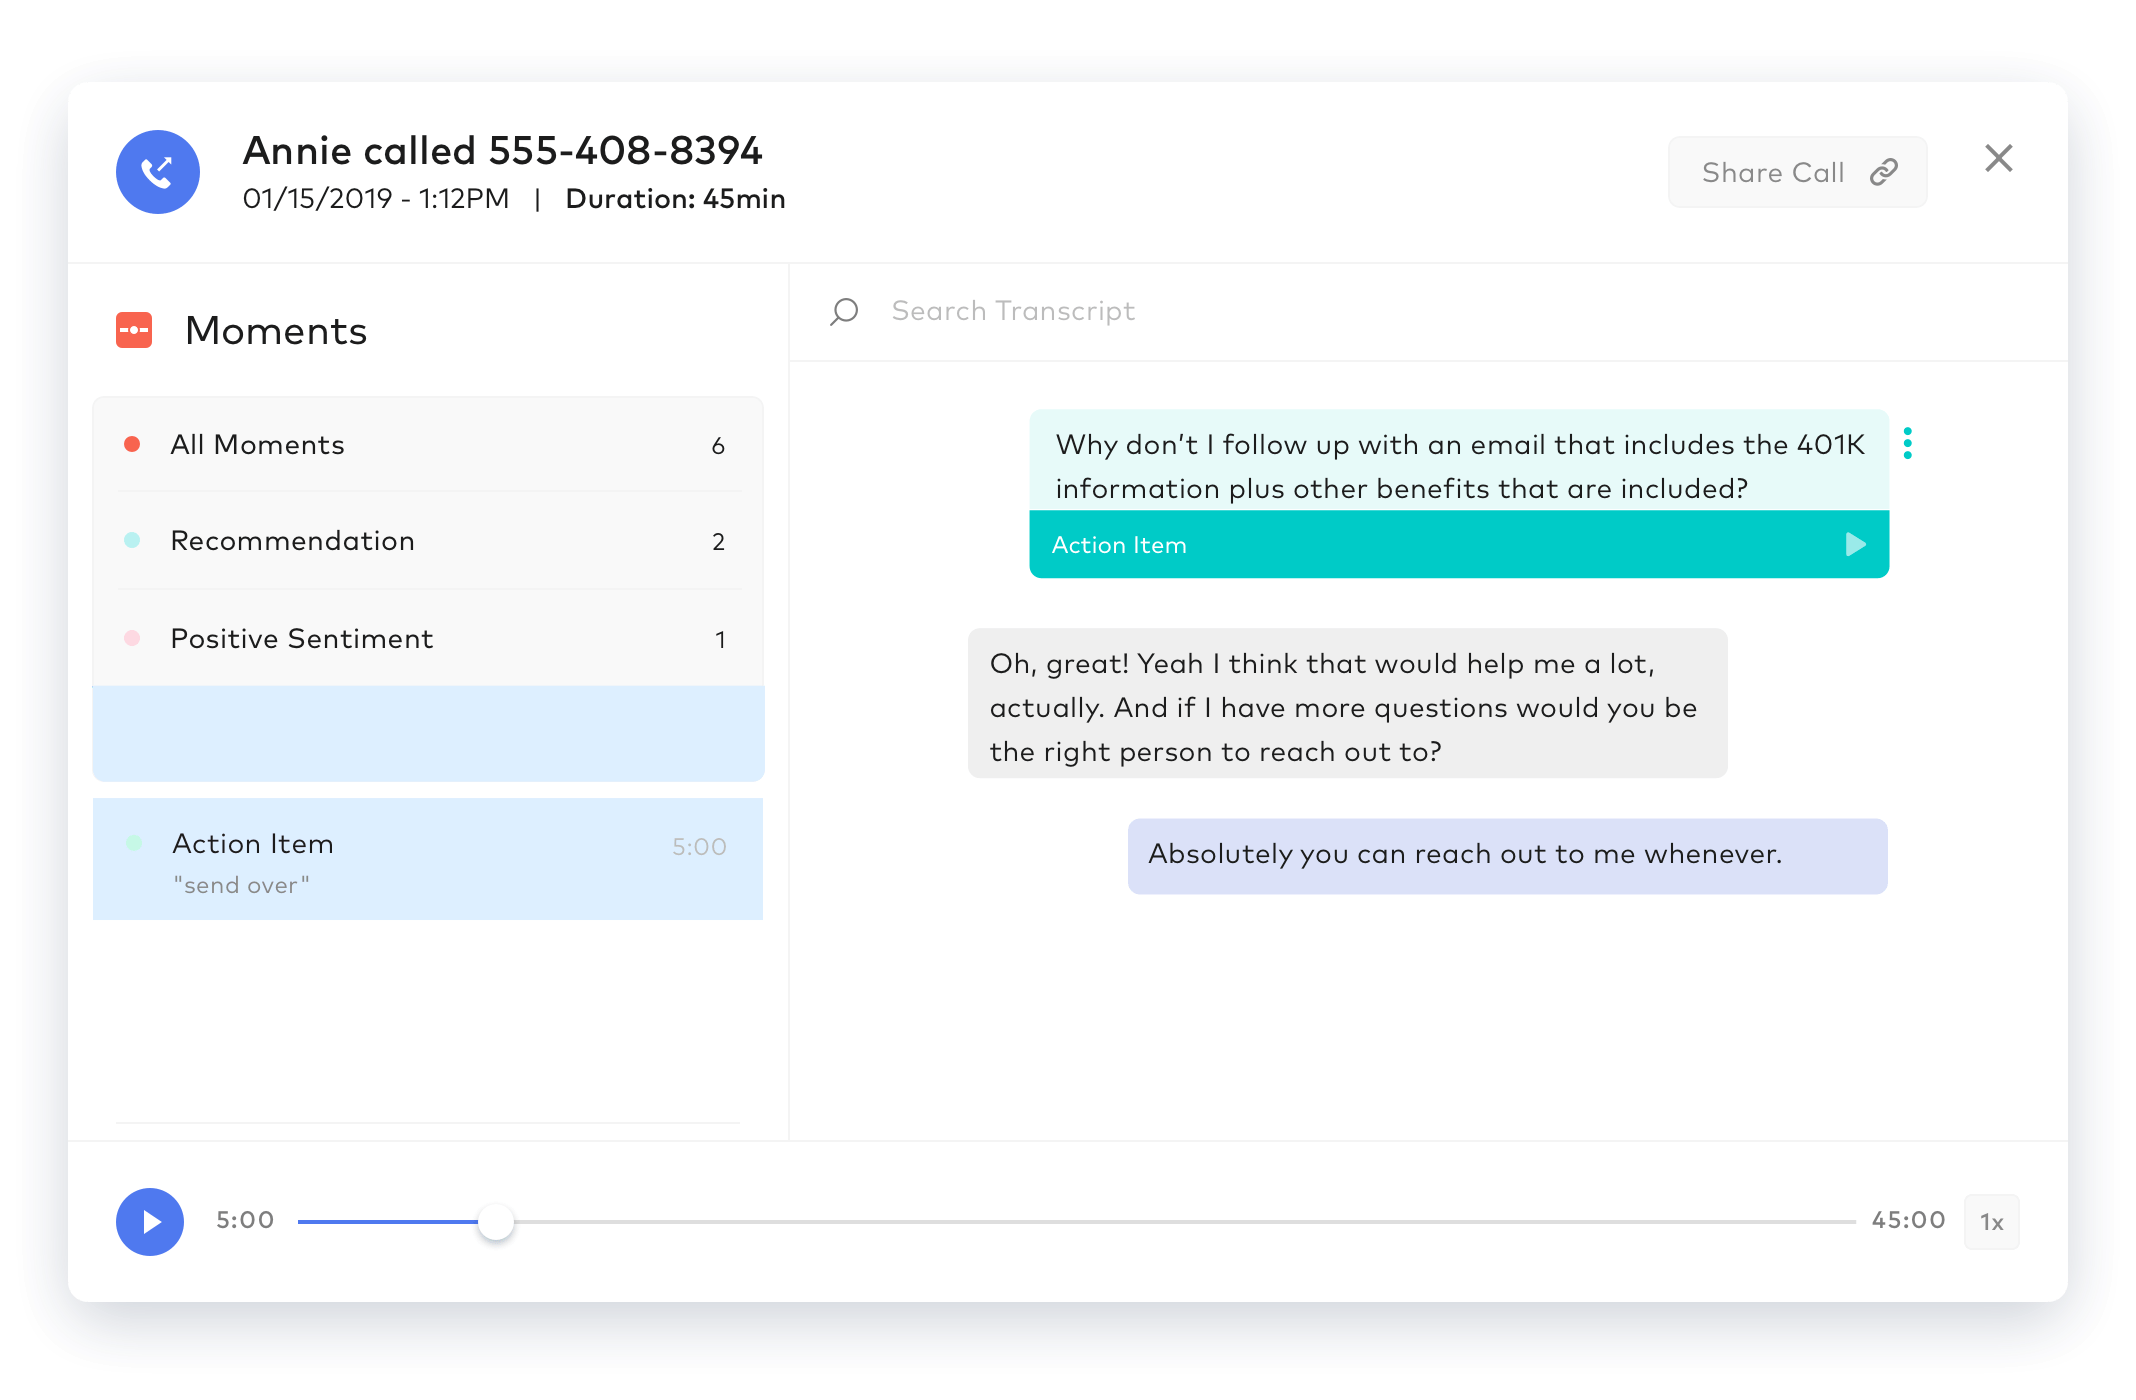Click the link icon in Share Call
The width and height of the screenshot is (2136, 1400).
point(1884,172)
